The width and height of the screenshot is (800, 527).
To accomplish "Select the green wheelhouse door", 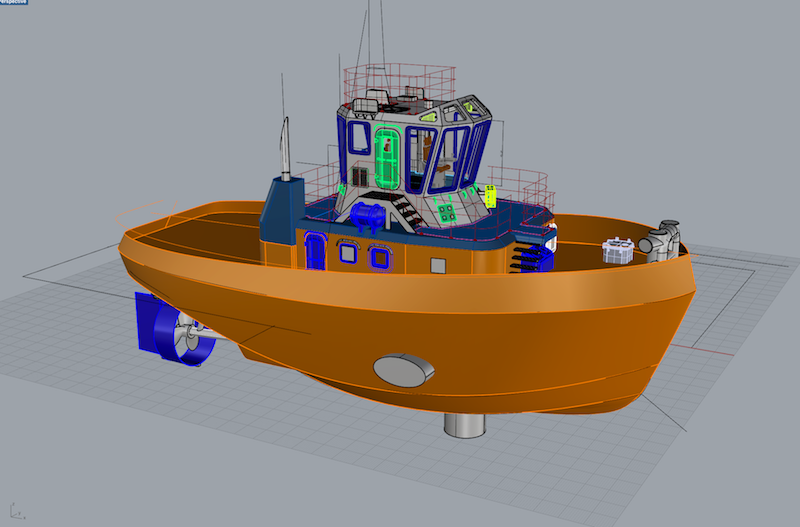I will [386, 156].
